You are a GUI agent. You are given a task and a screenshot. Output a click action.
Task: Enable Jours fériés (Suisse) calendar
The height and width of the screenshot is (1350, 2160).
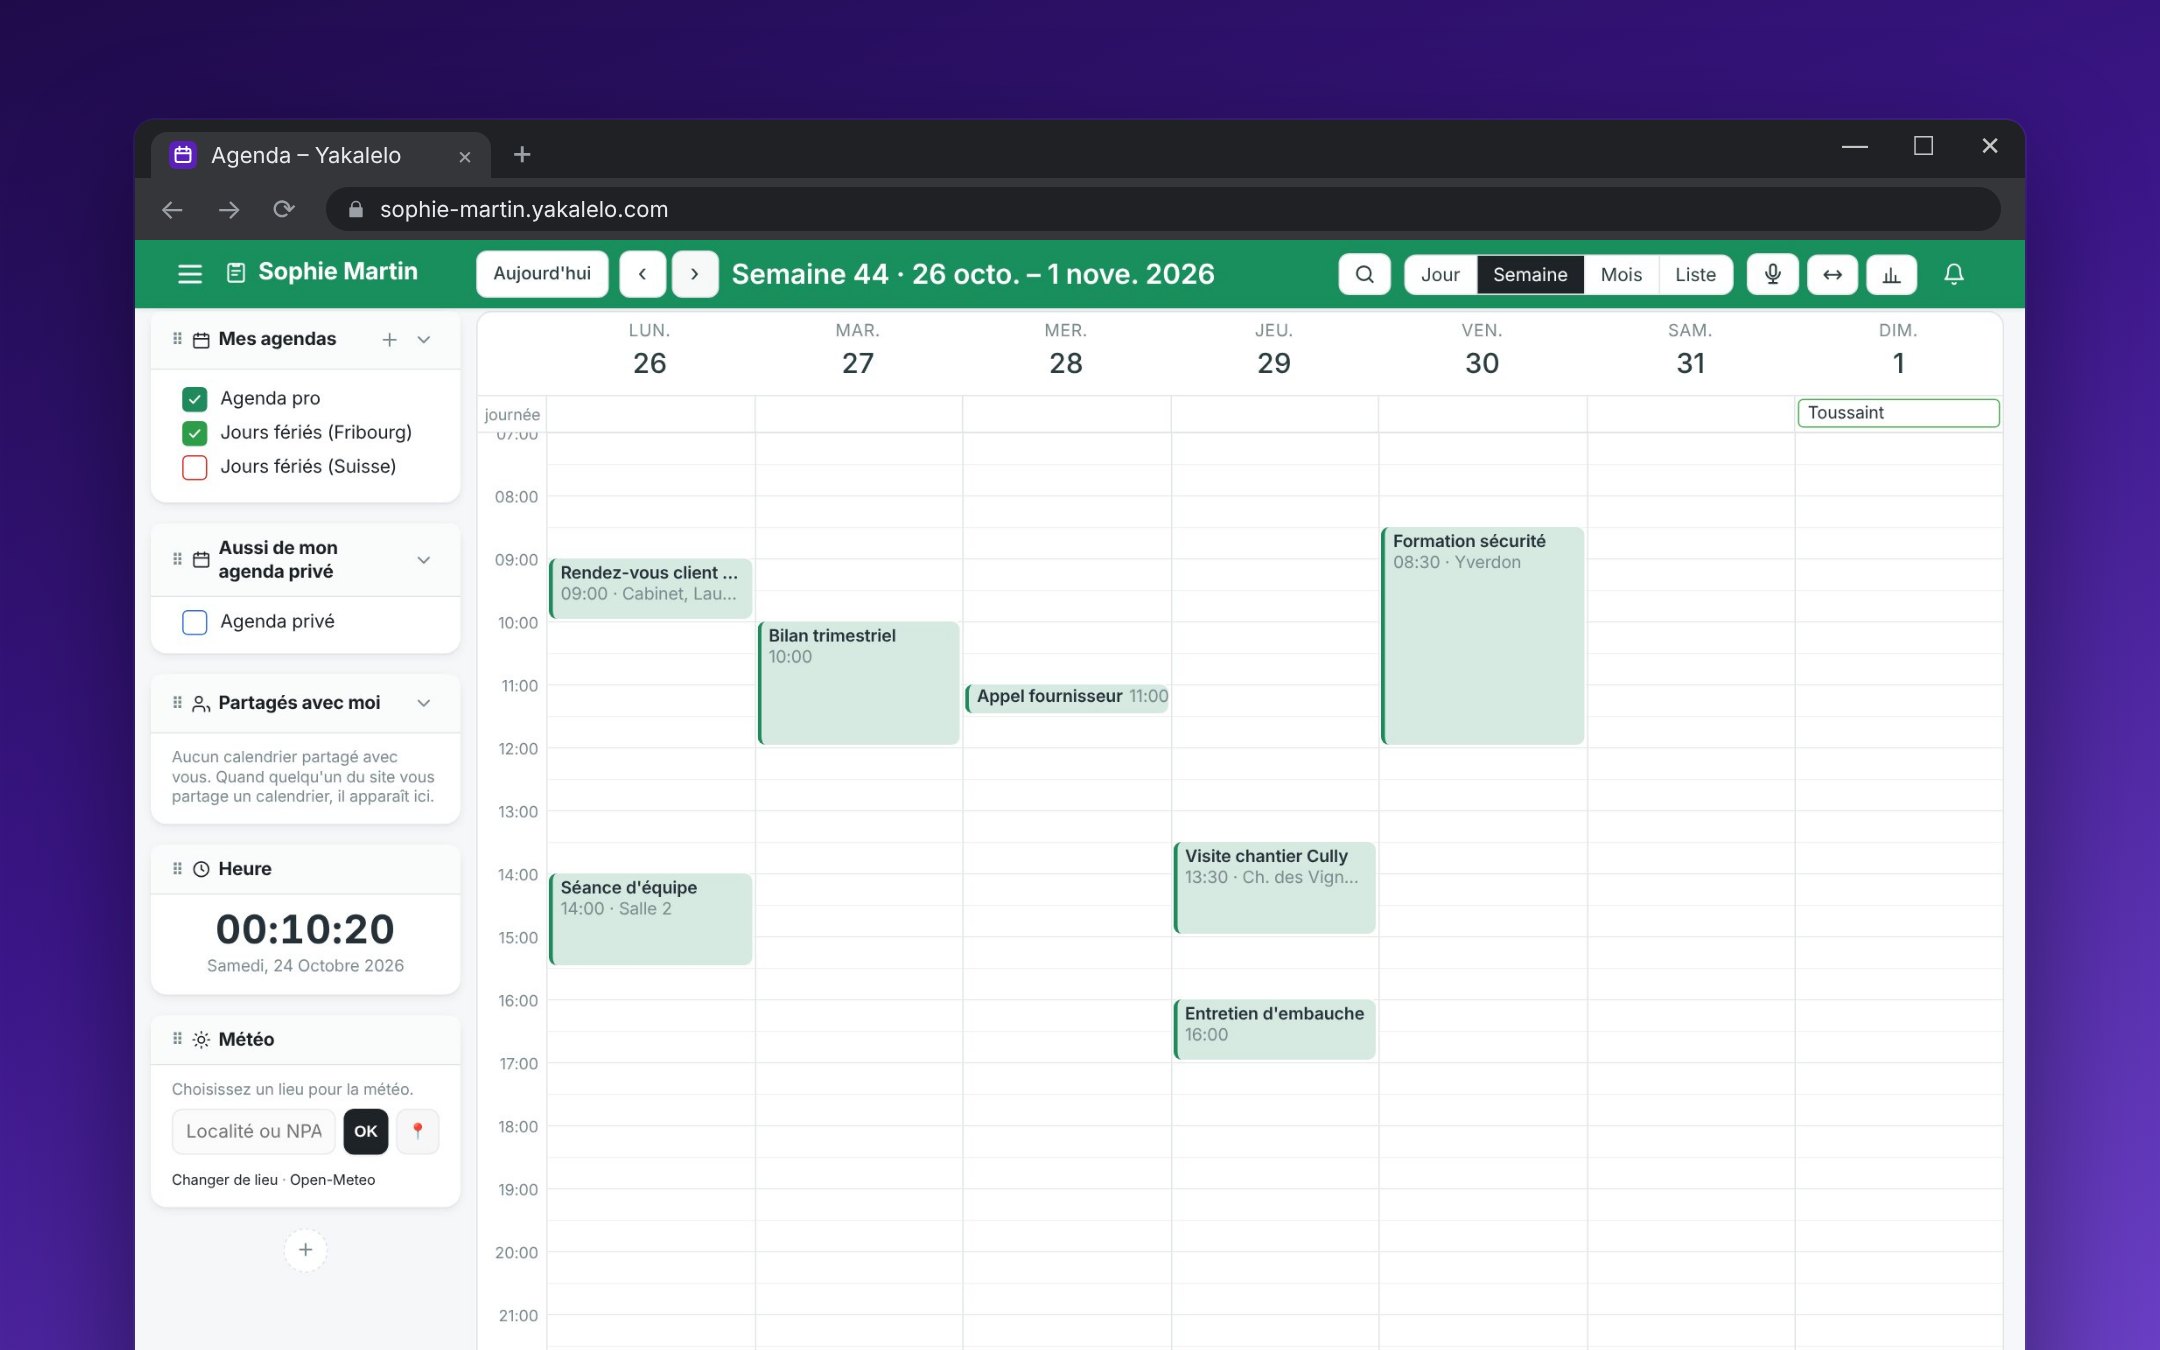pos(194,467)
